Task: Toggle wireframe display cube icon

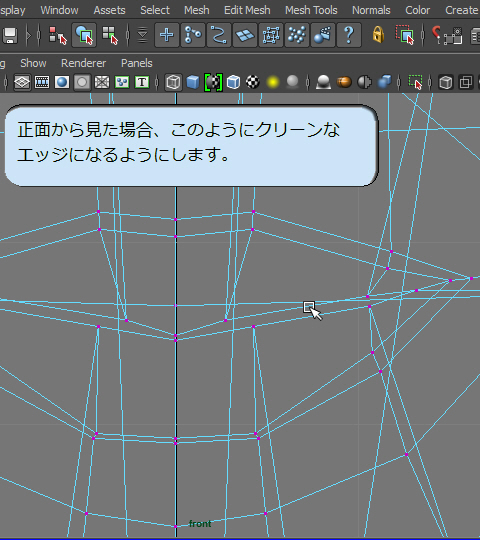Action: pos(173,82)
